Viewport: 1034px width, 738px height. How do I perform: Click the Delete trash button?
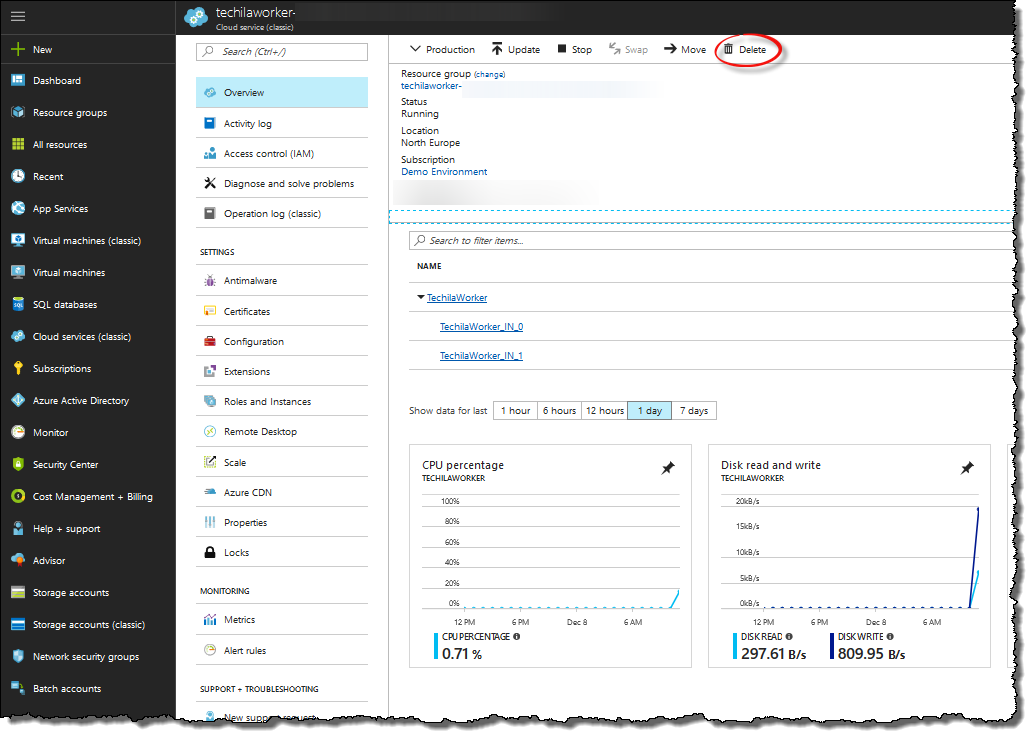pyautogui.click(x=745, y=49)
